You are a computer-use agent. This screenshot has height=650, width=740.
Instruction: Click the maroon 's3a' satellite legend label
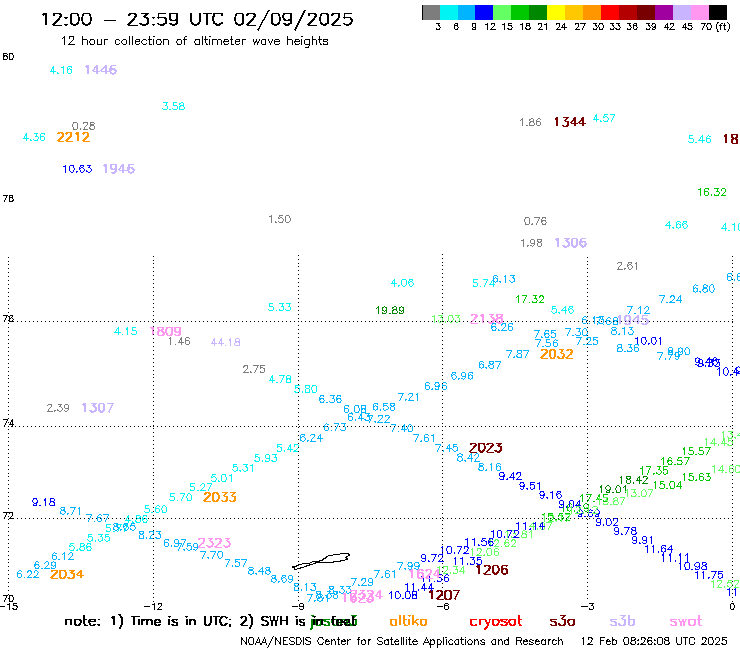[x=562, y=622]
